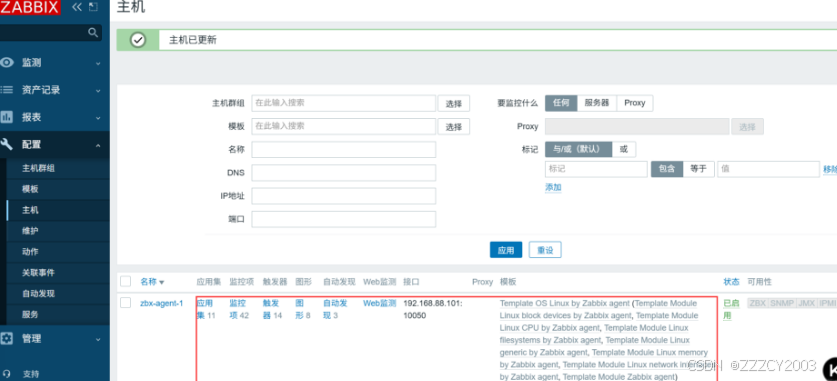Screen dimensions: 837x381
Task: Click the headset icon beside 支持
Action: click(x=7, y=374)
